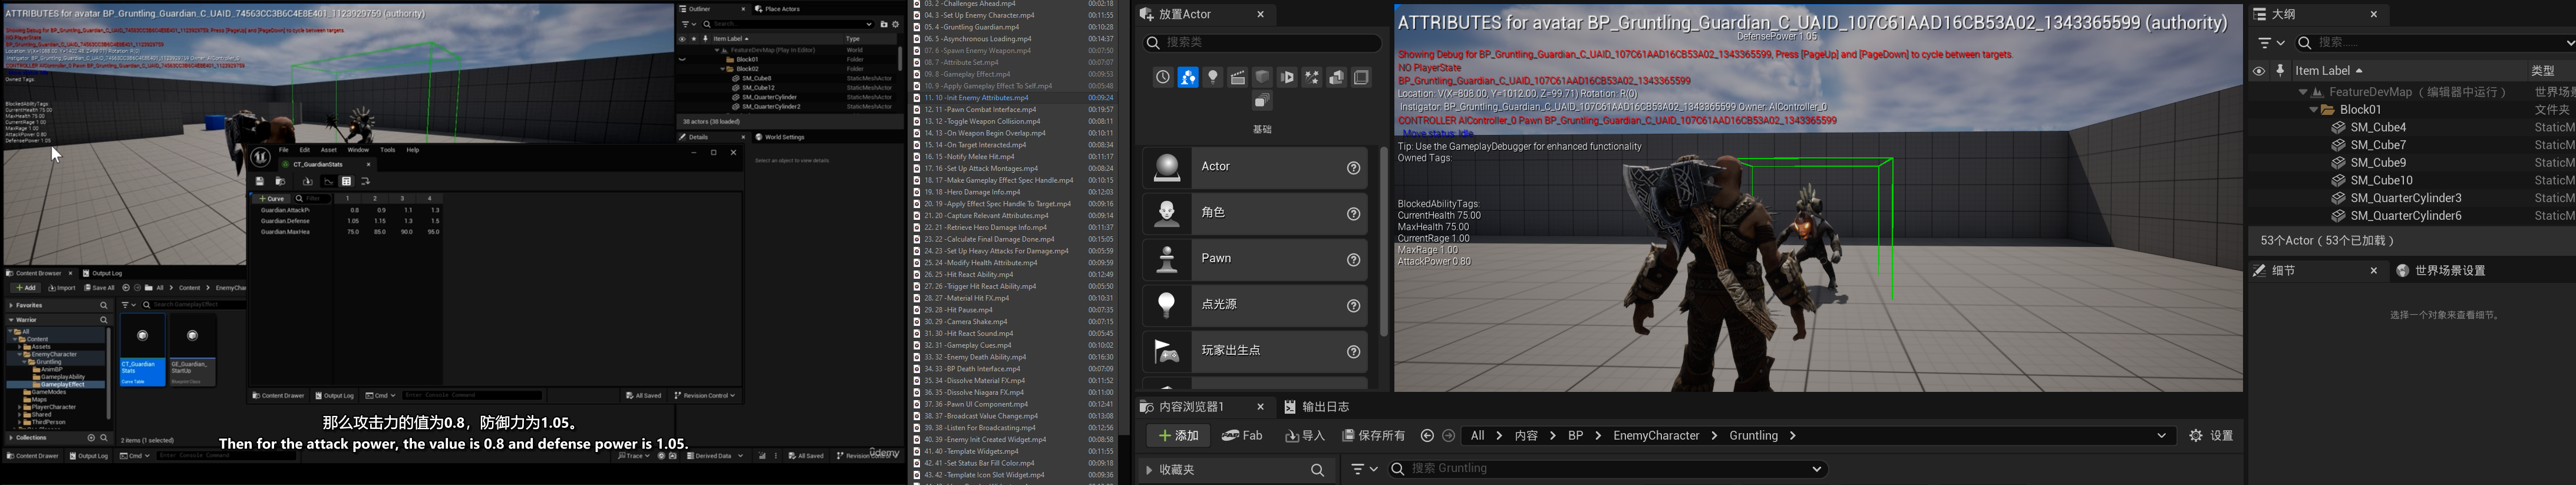Viewport: 2576px width, 485px height.
Task: Select the Shapes cube category icon
Action: click(1262, 78)
